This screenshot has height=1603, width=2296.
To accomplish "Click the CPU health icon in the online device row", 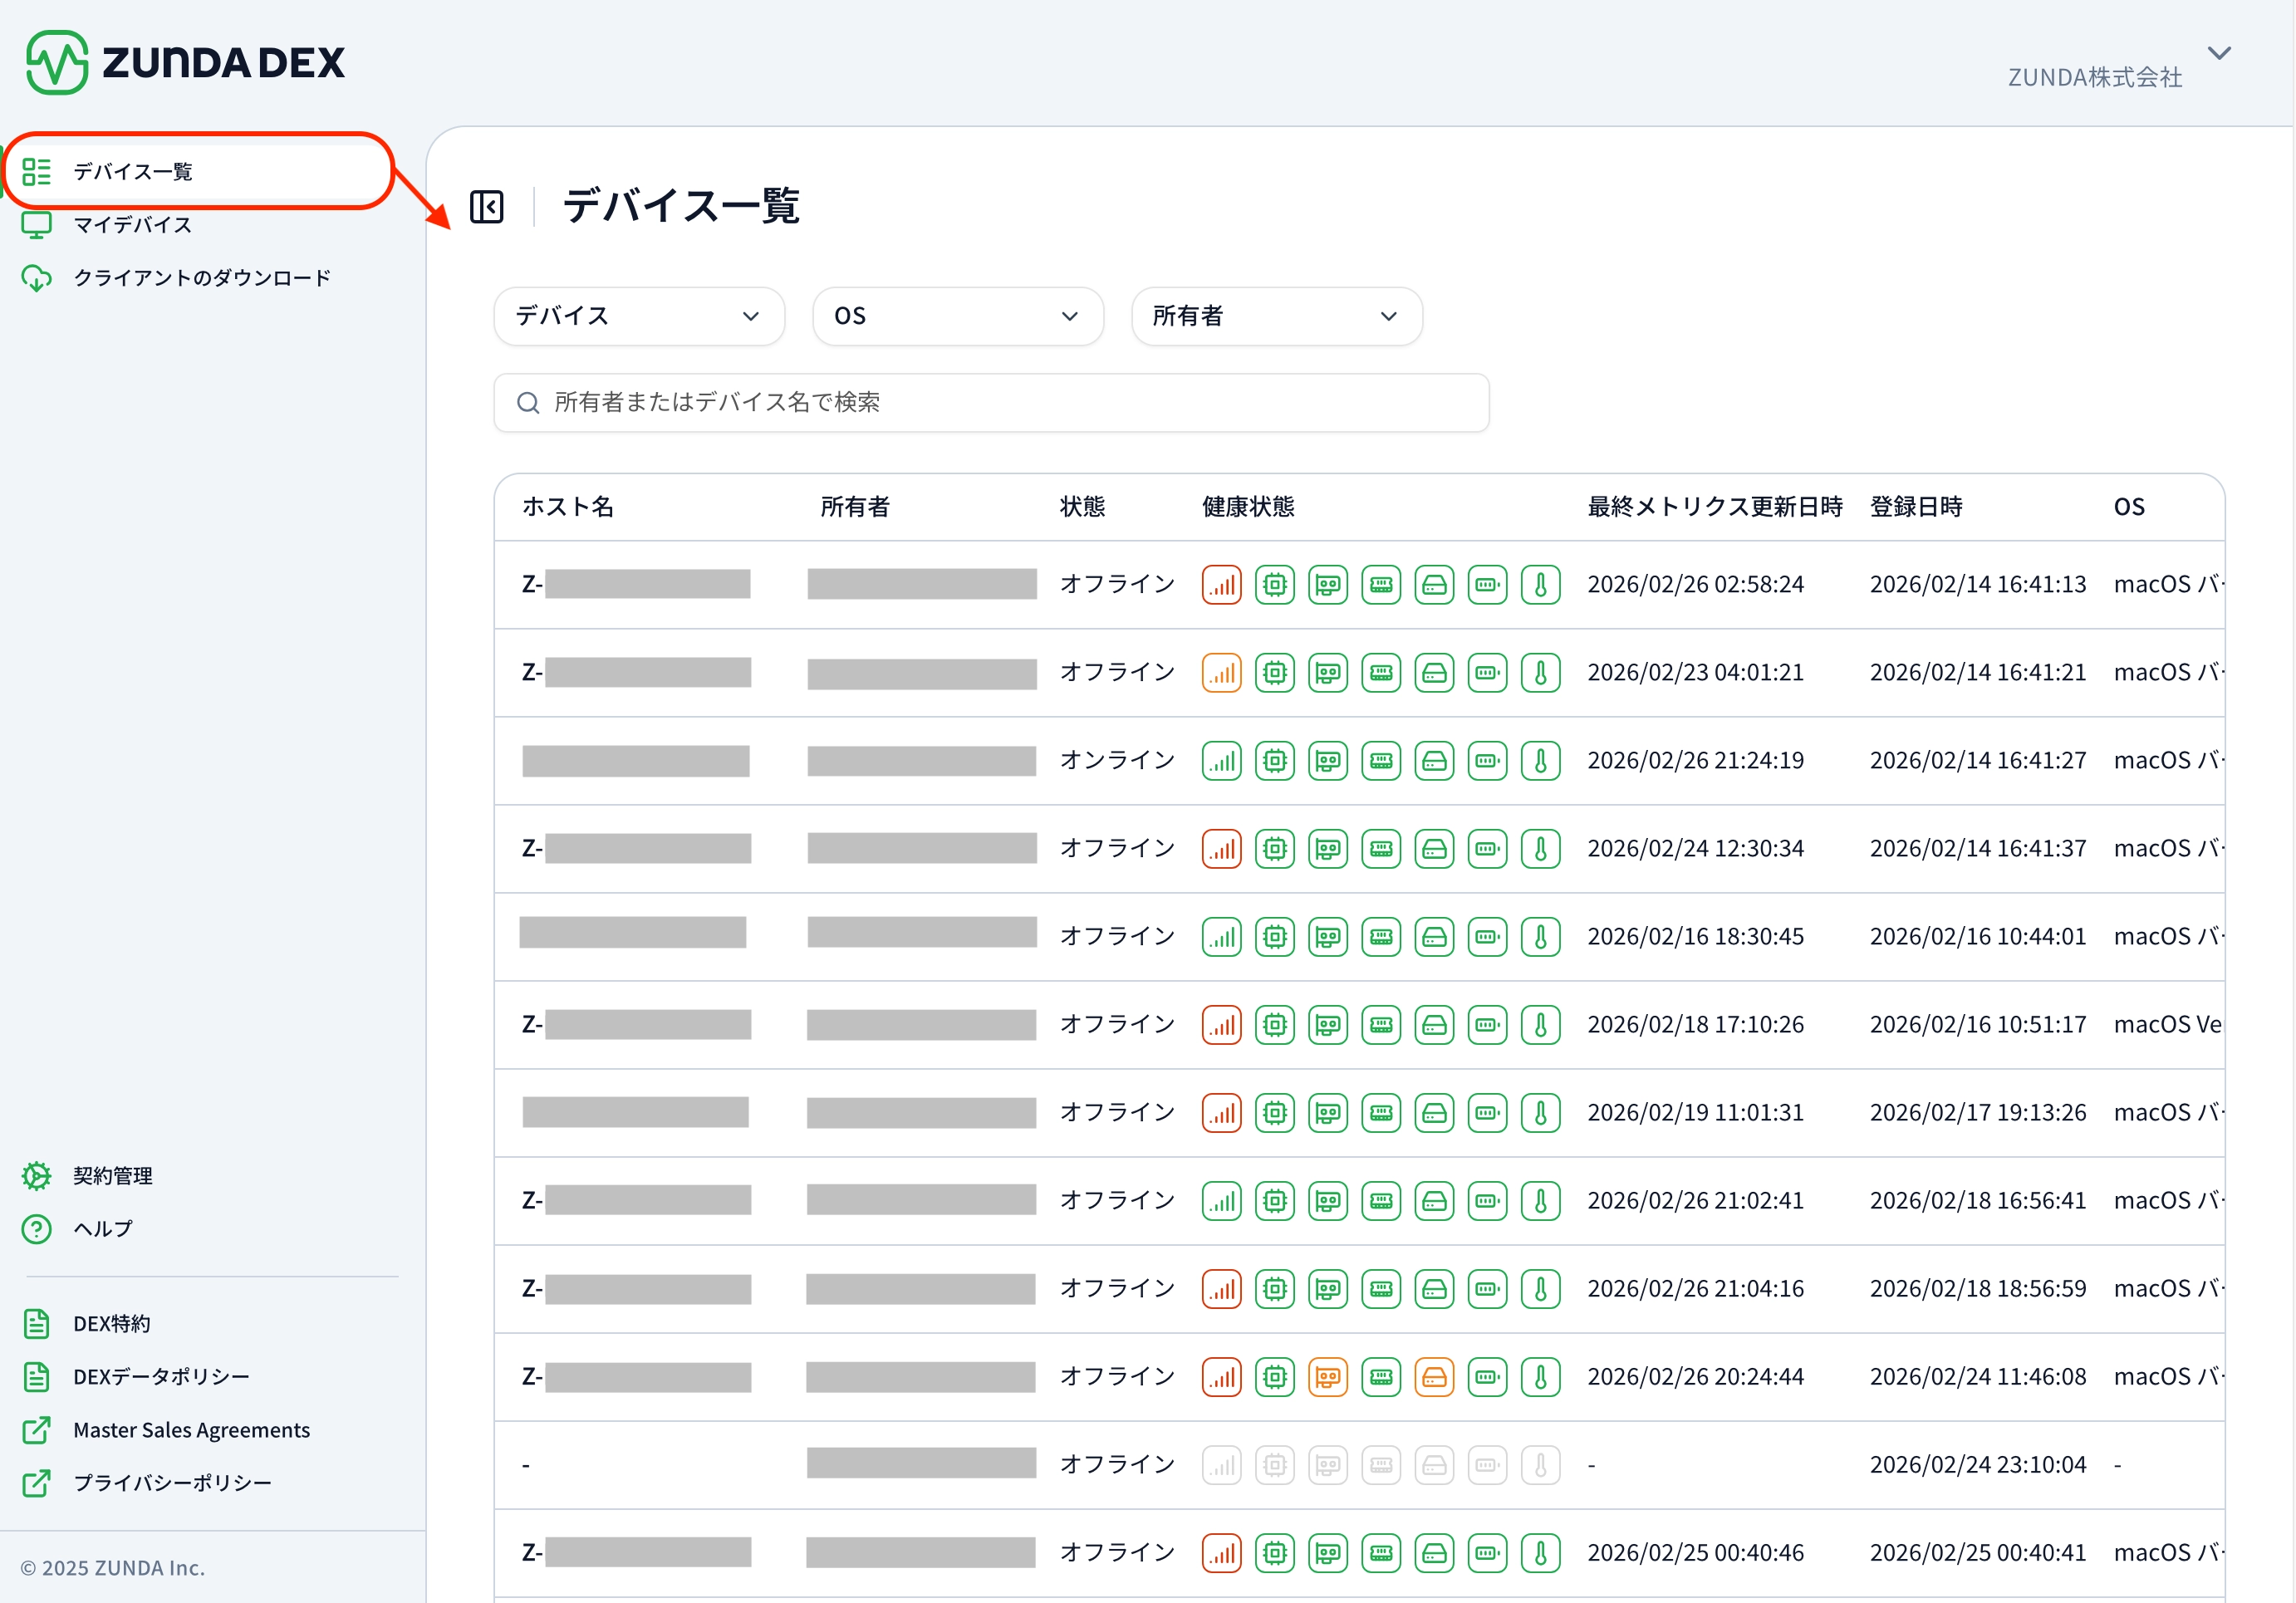I will pos(1274,761).
